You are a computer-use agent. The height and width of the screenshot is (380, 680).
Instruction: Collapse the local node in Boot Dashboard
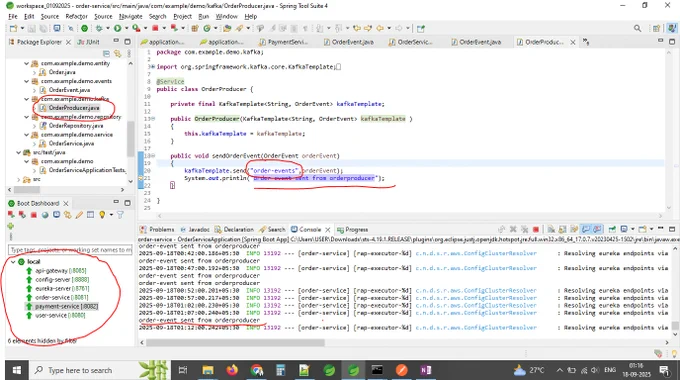13,262
